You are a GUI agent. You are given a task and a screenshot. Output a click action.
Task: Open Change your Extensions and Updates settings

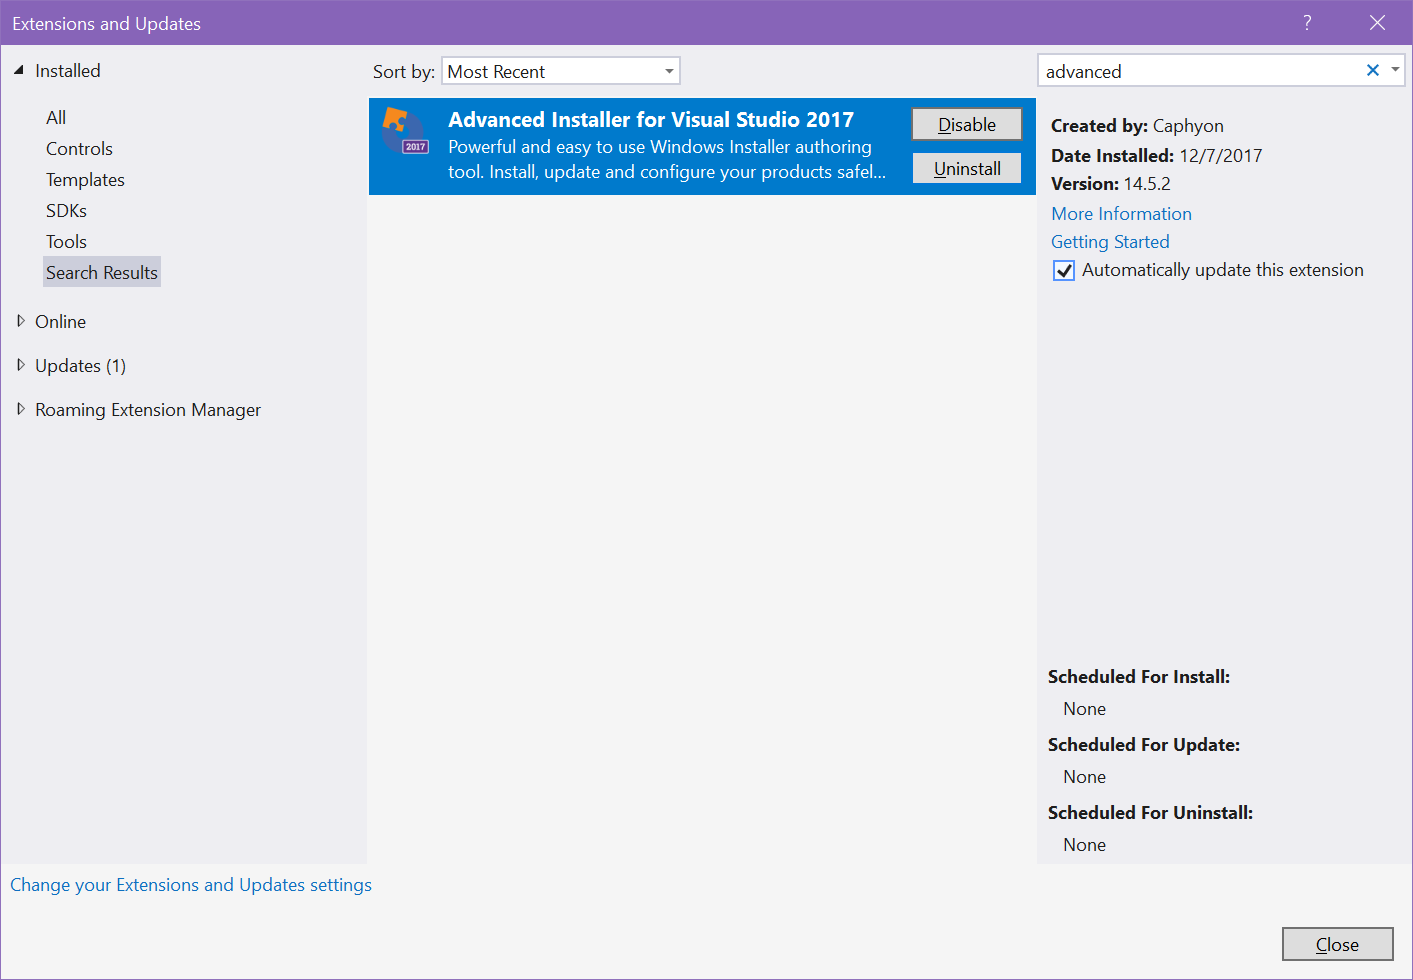(191, 885)
